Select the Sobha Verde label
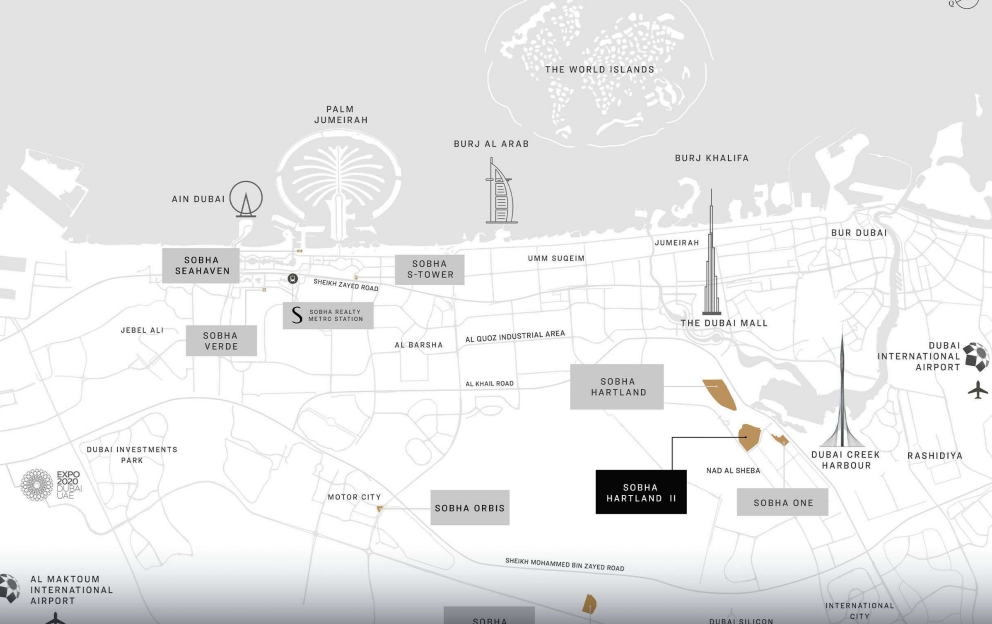This screenshot has width=992, height=624. (221, 340)
